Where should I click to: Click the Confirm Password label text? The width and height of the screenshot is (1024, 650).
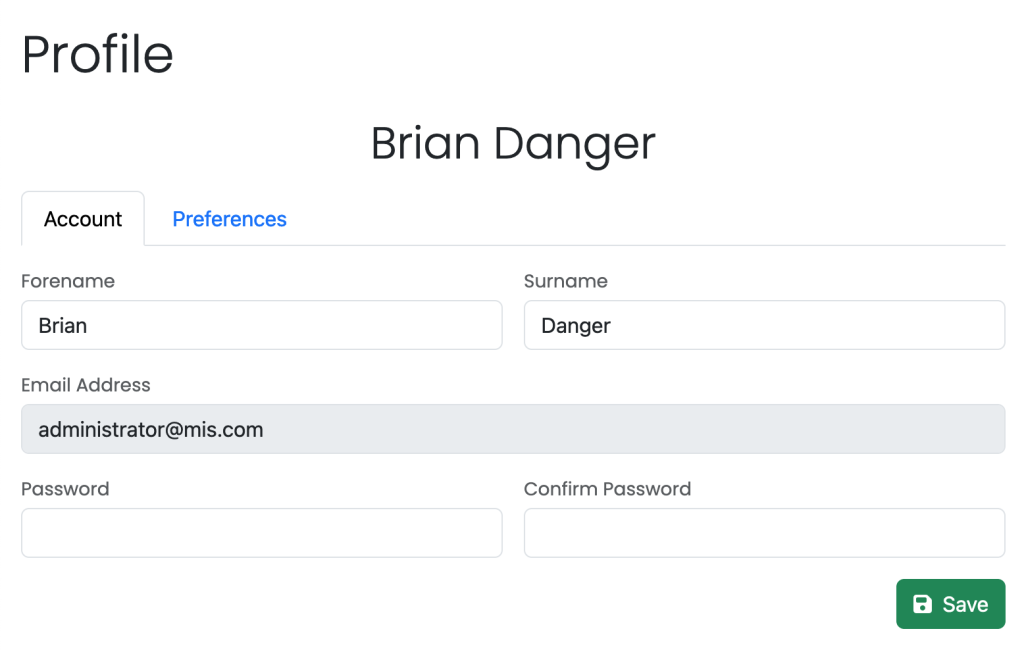point(607,489)
